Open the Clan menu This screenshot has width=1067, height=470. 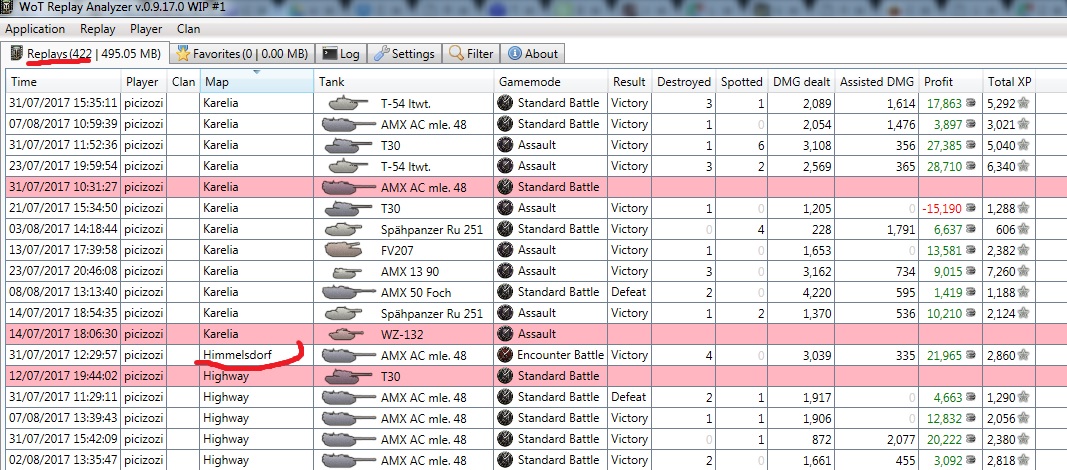tap(188, 29)
